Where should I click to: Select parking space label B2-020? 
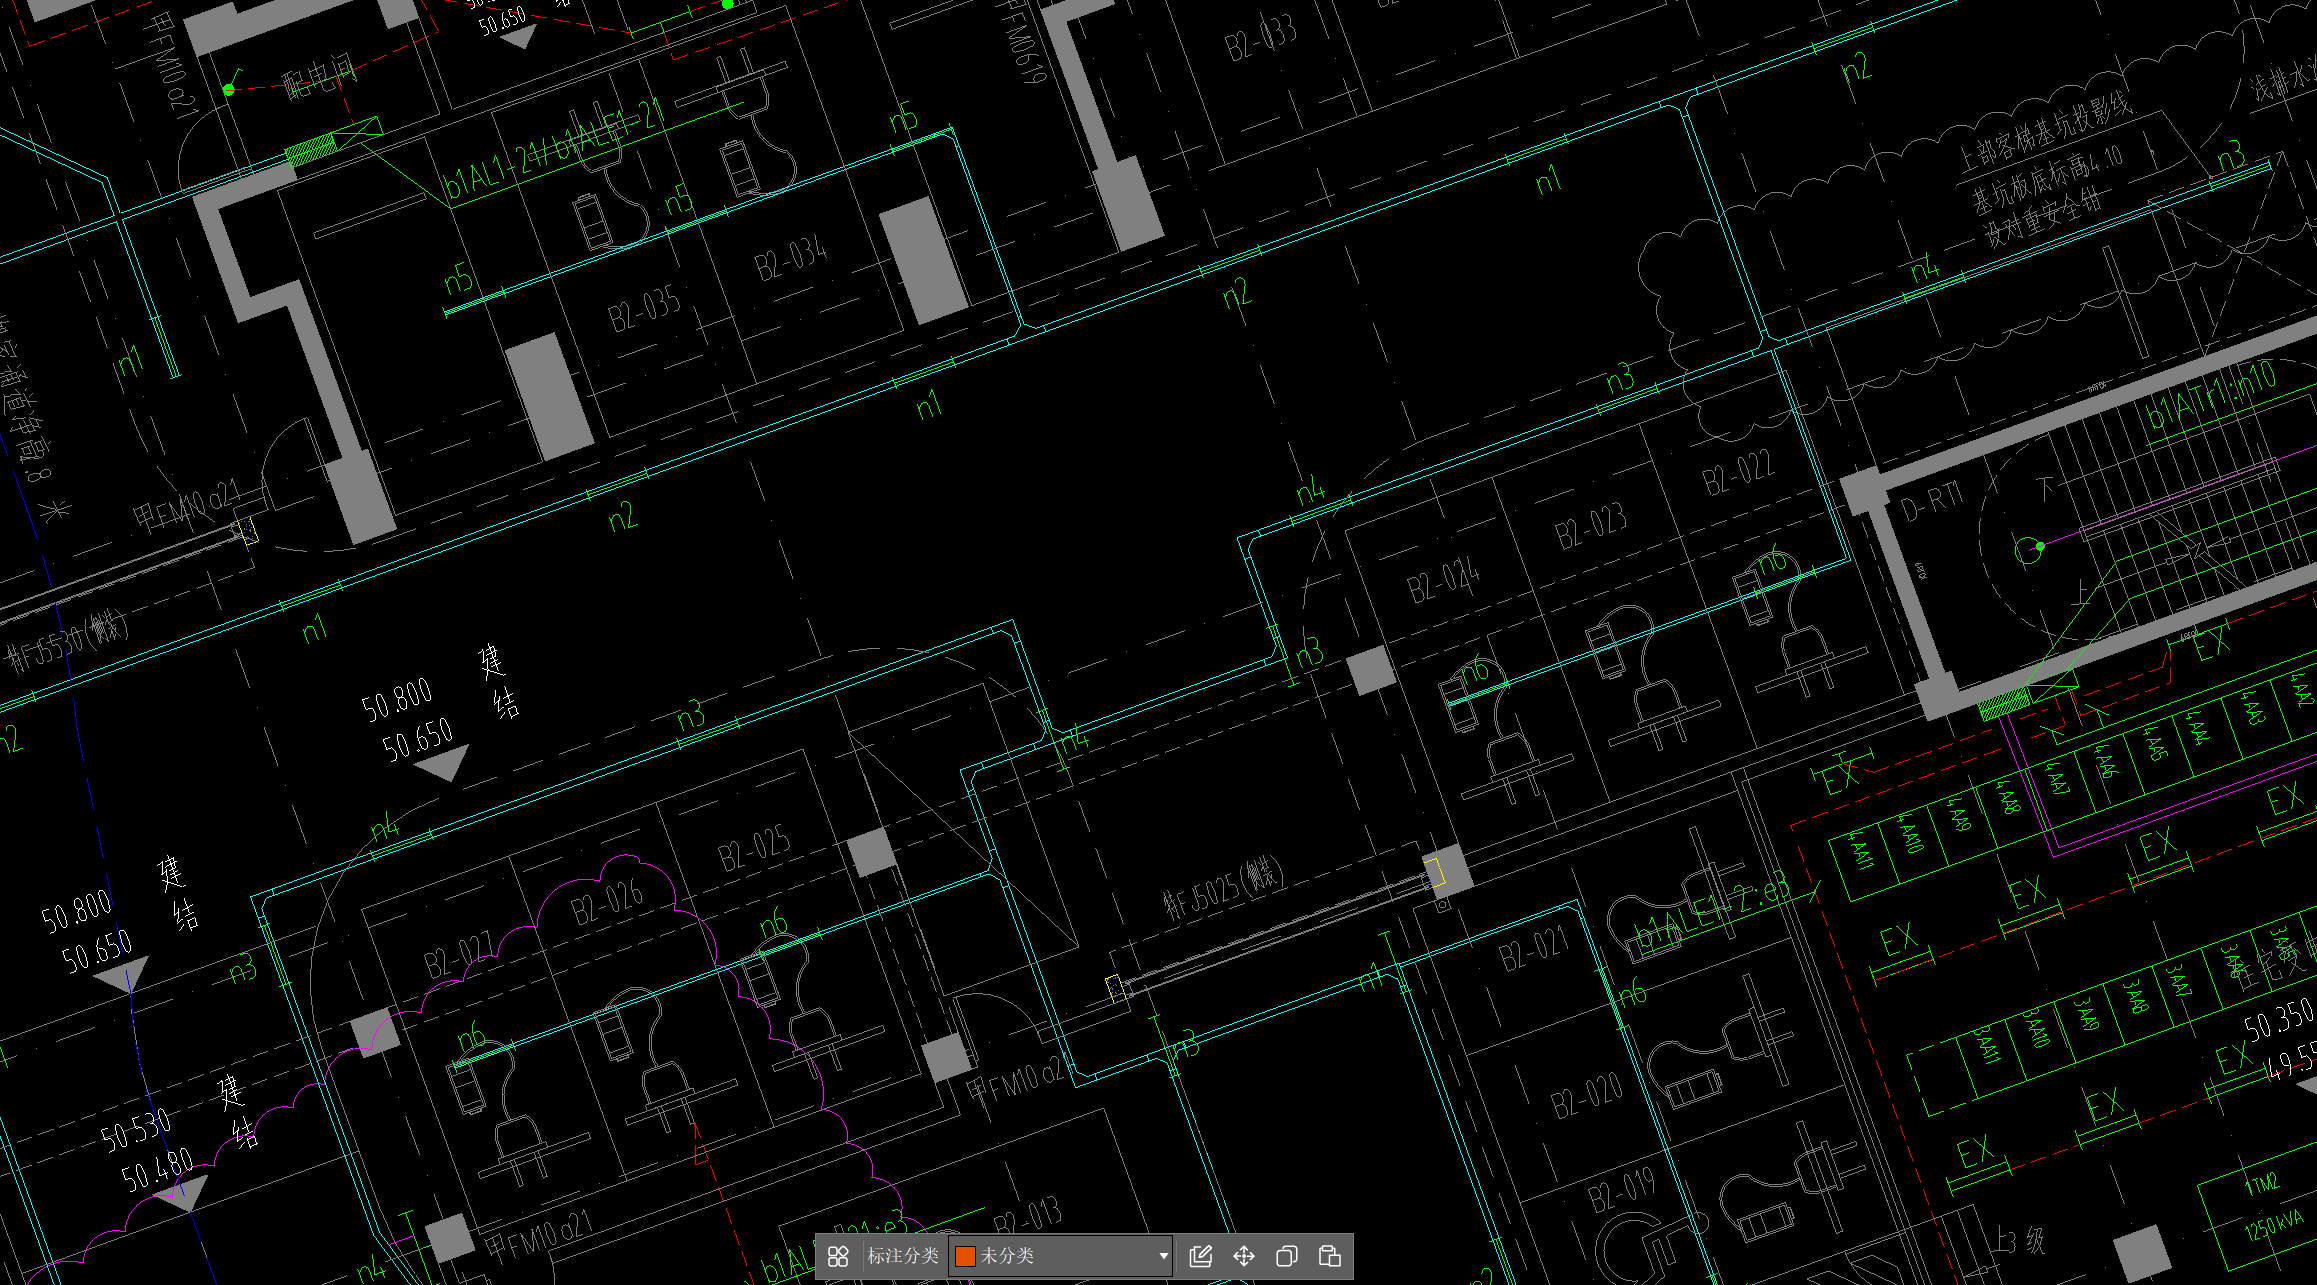1587,1096
